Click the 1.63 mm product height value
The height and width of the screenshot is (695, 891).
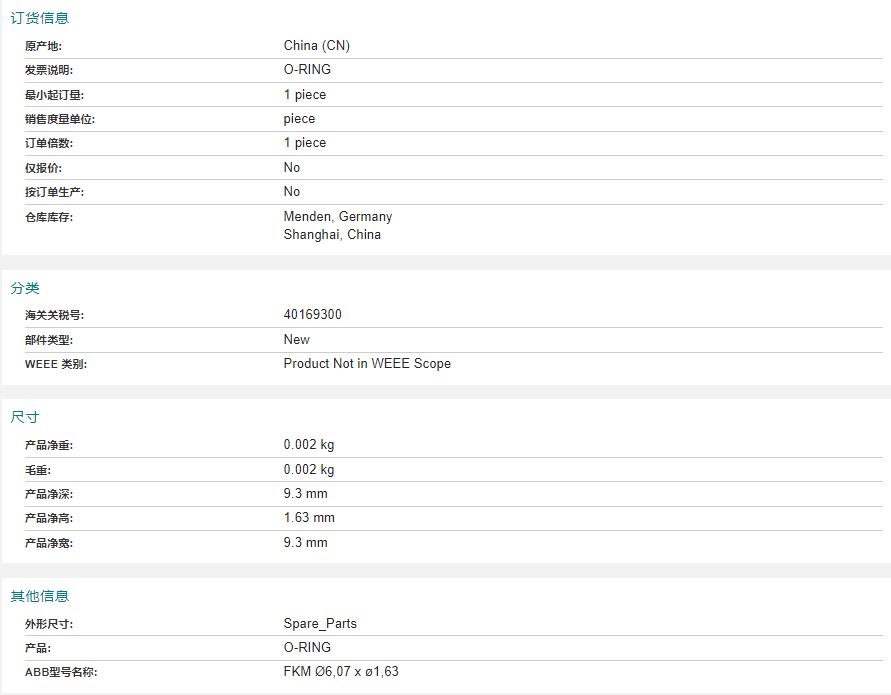309,518
